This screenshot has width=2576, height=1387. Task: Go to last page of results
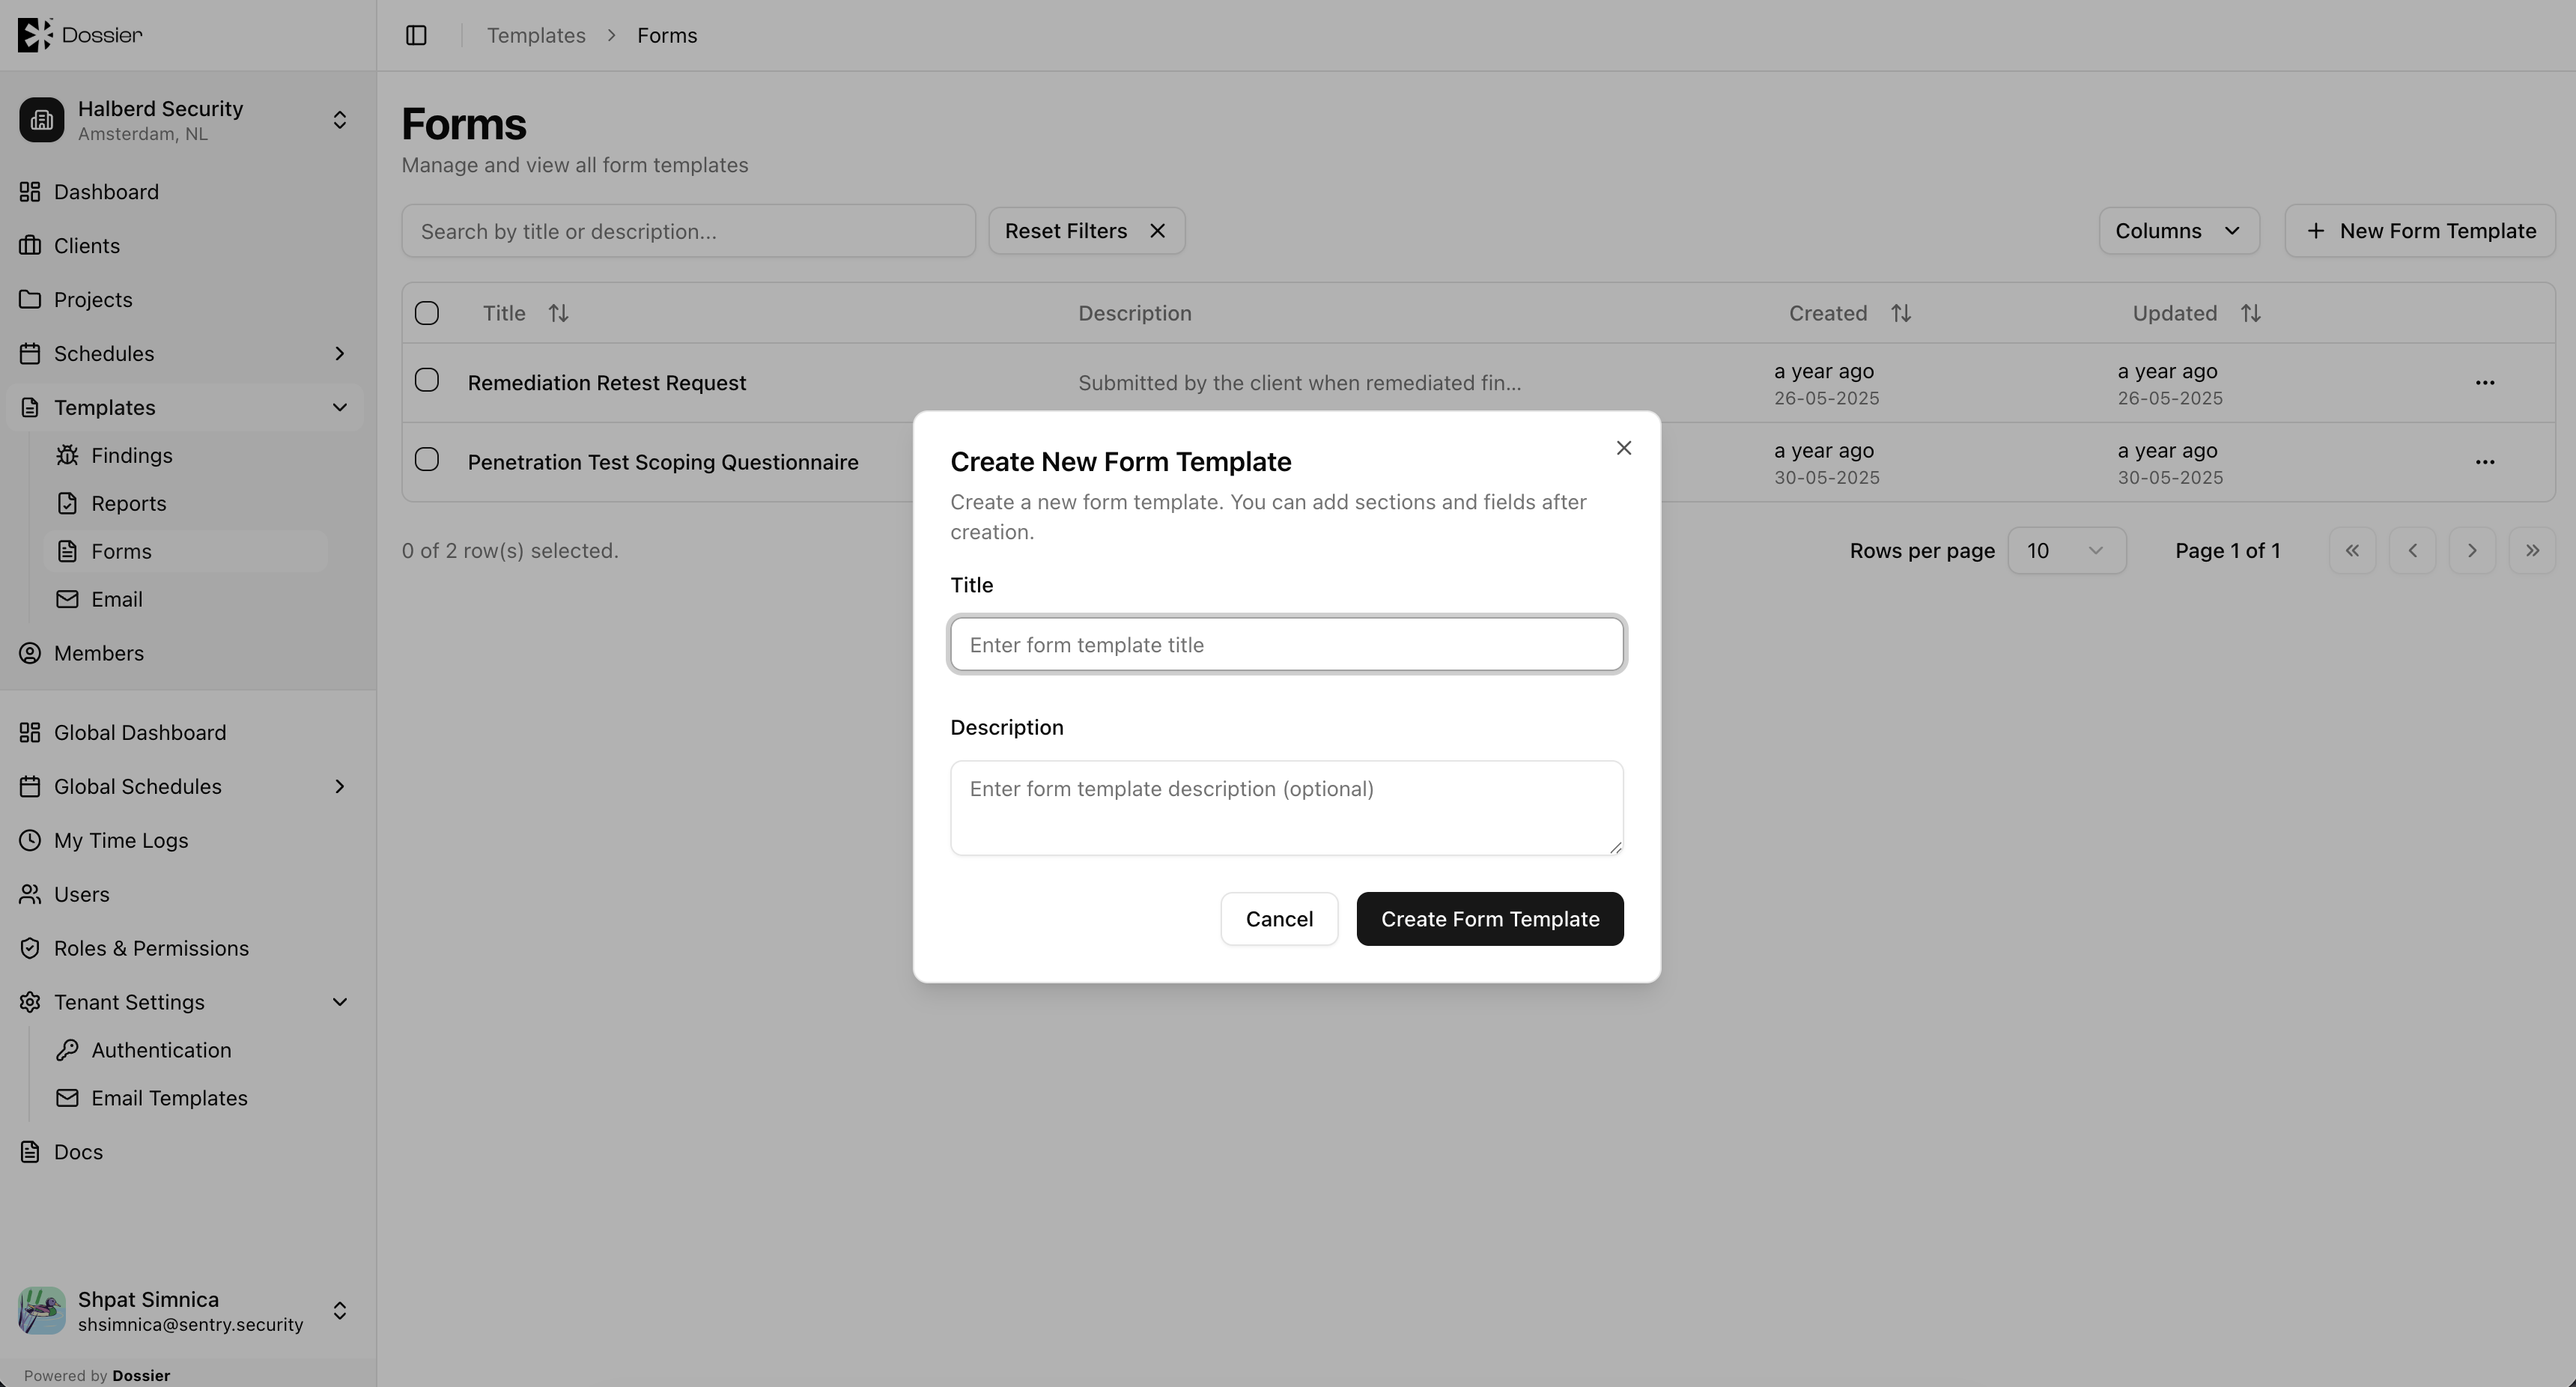(x=2532, y=551)
